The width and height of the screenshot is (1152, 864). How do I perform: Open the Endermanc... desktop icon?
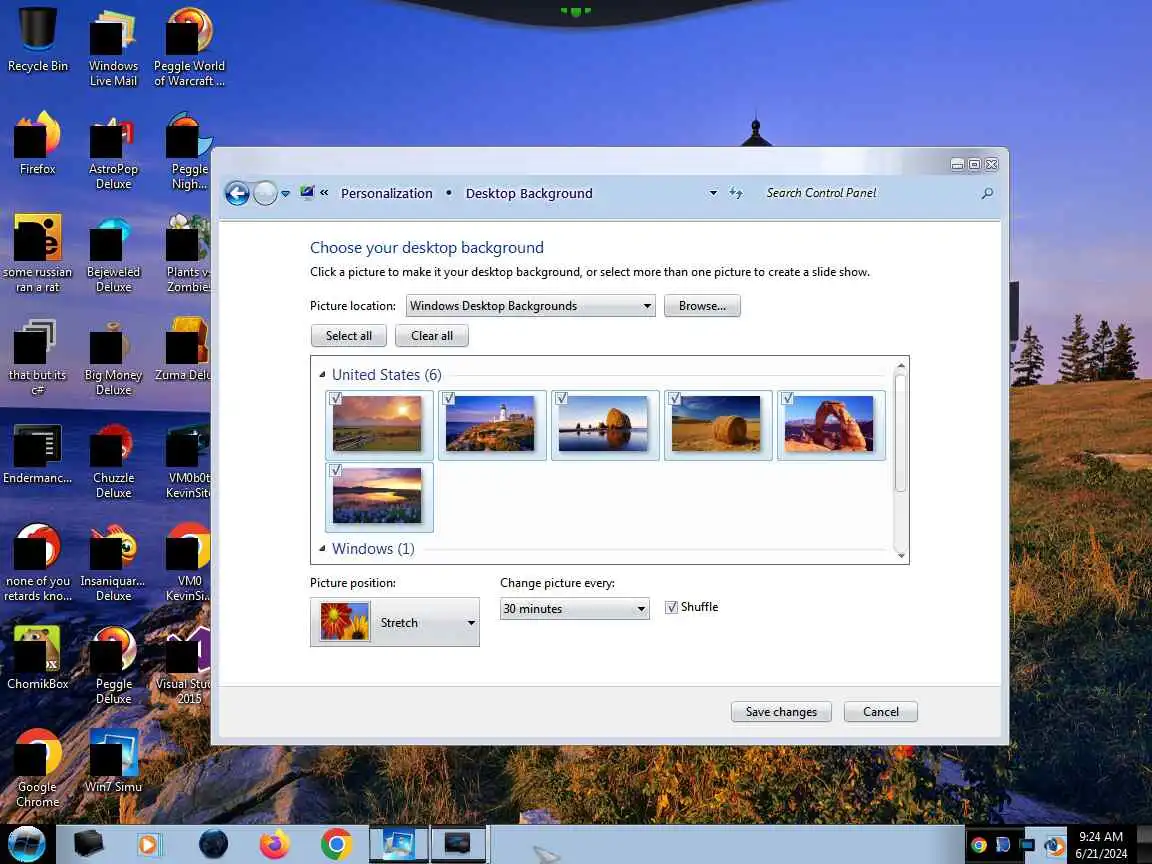[37, 454]
